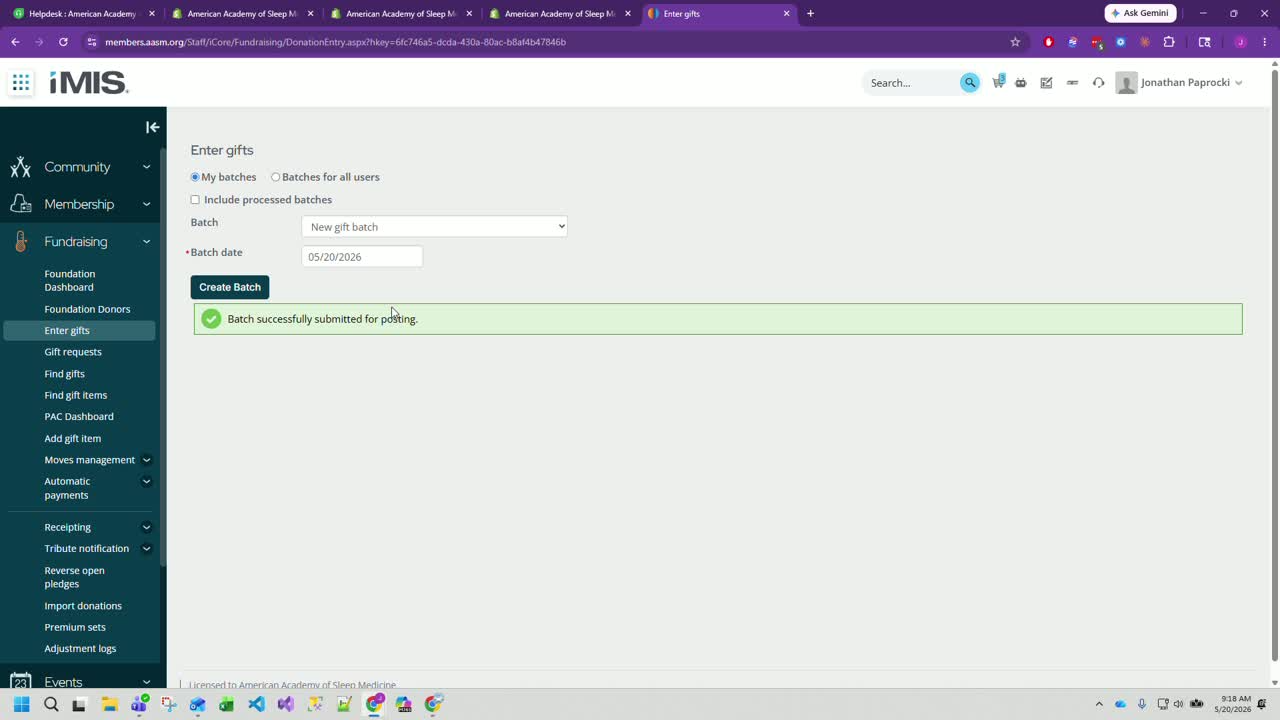Collapse the left navigation sidebar

[x=152, y=127]
